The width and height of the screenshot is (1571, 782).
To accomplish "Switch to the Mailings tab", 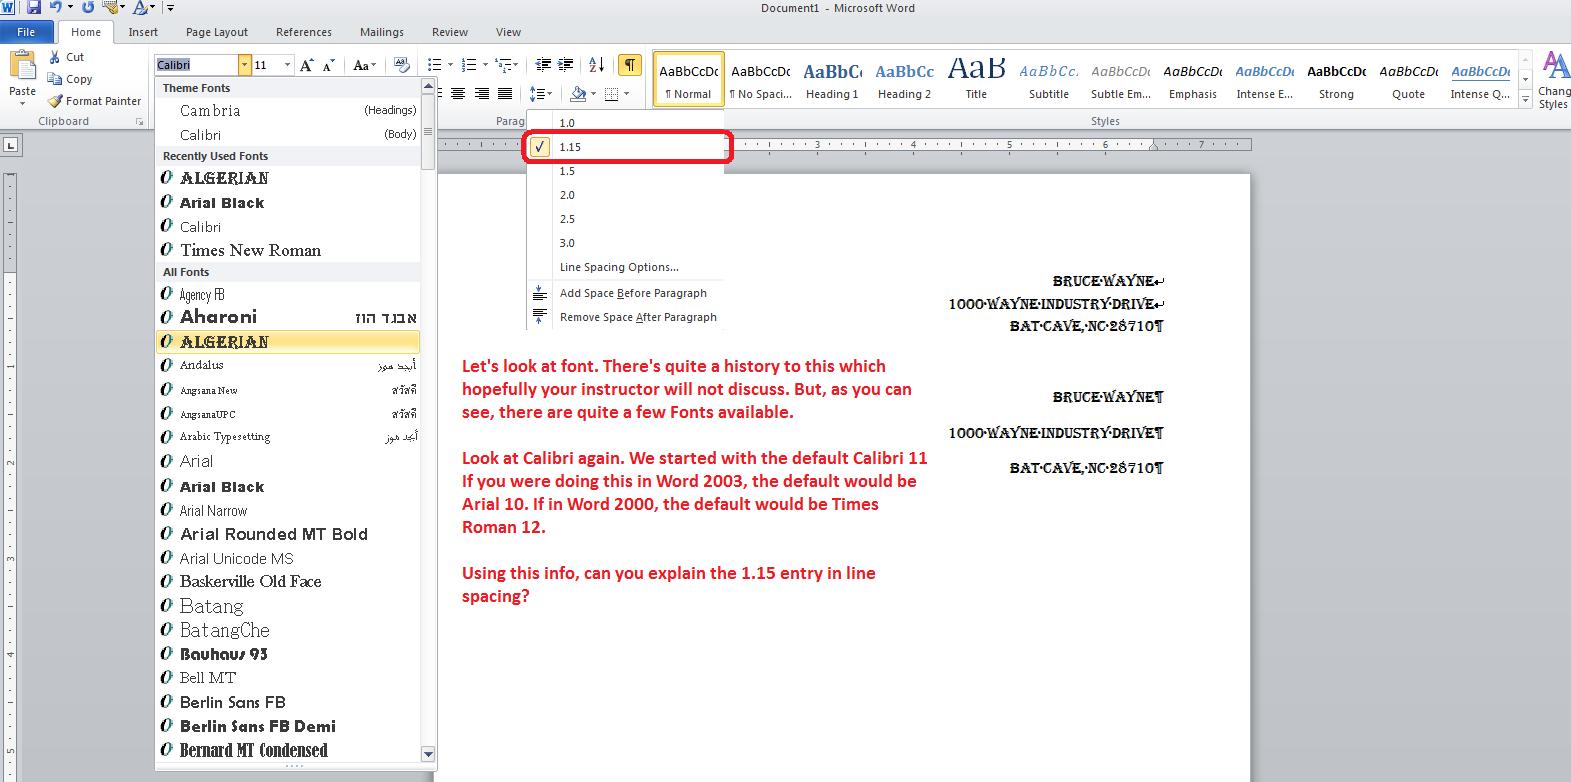I will click(382, 32).
